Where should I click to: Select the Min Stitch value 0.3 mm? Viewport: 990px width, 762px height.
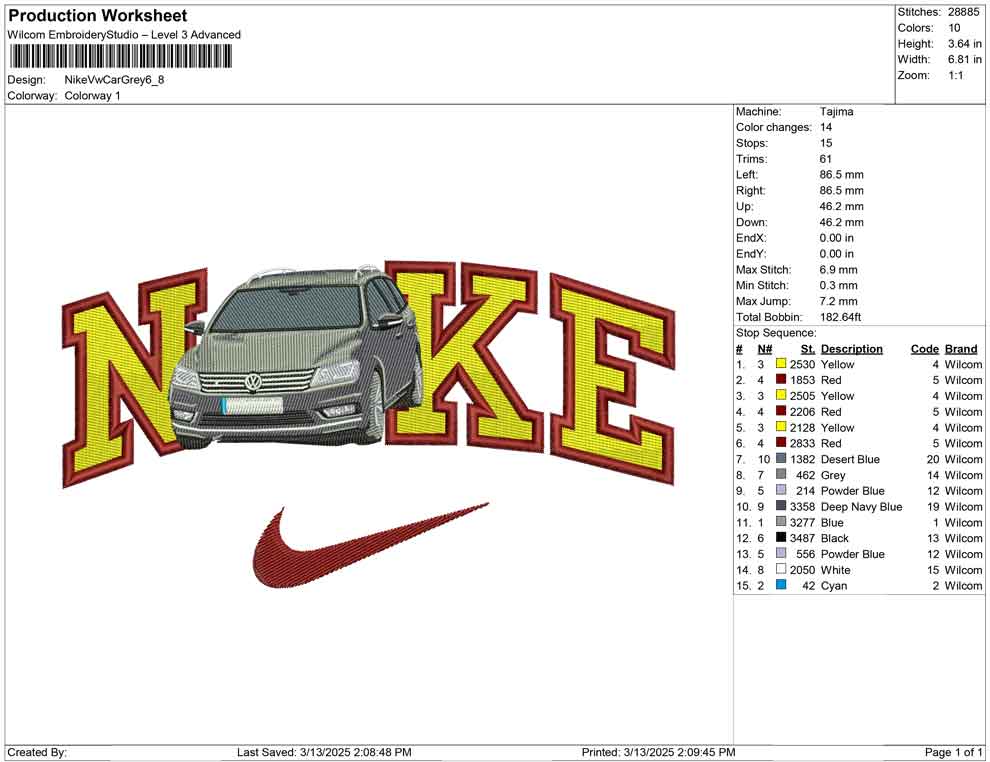click(838, 285)
